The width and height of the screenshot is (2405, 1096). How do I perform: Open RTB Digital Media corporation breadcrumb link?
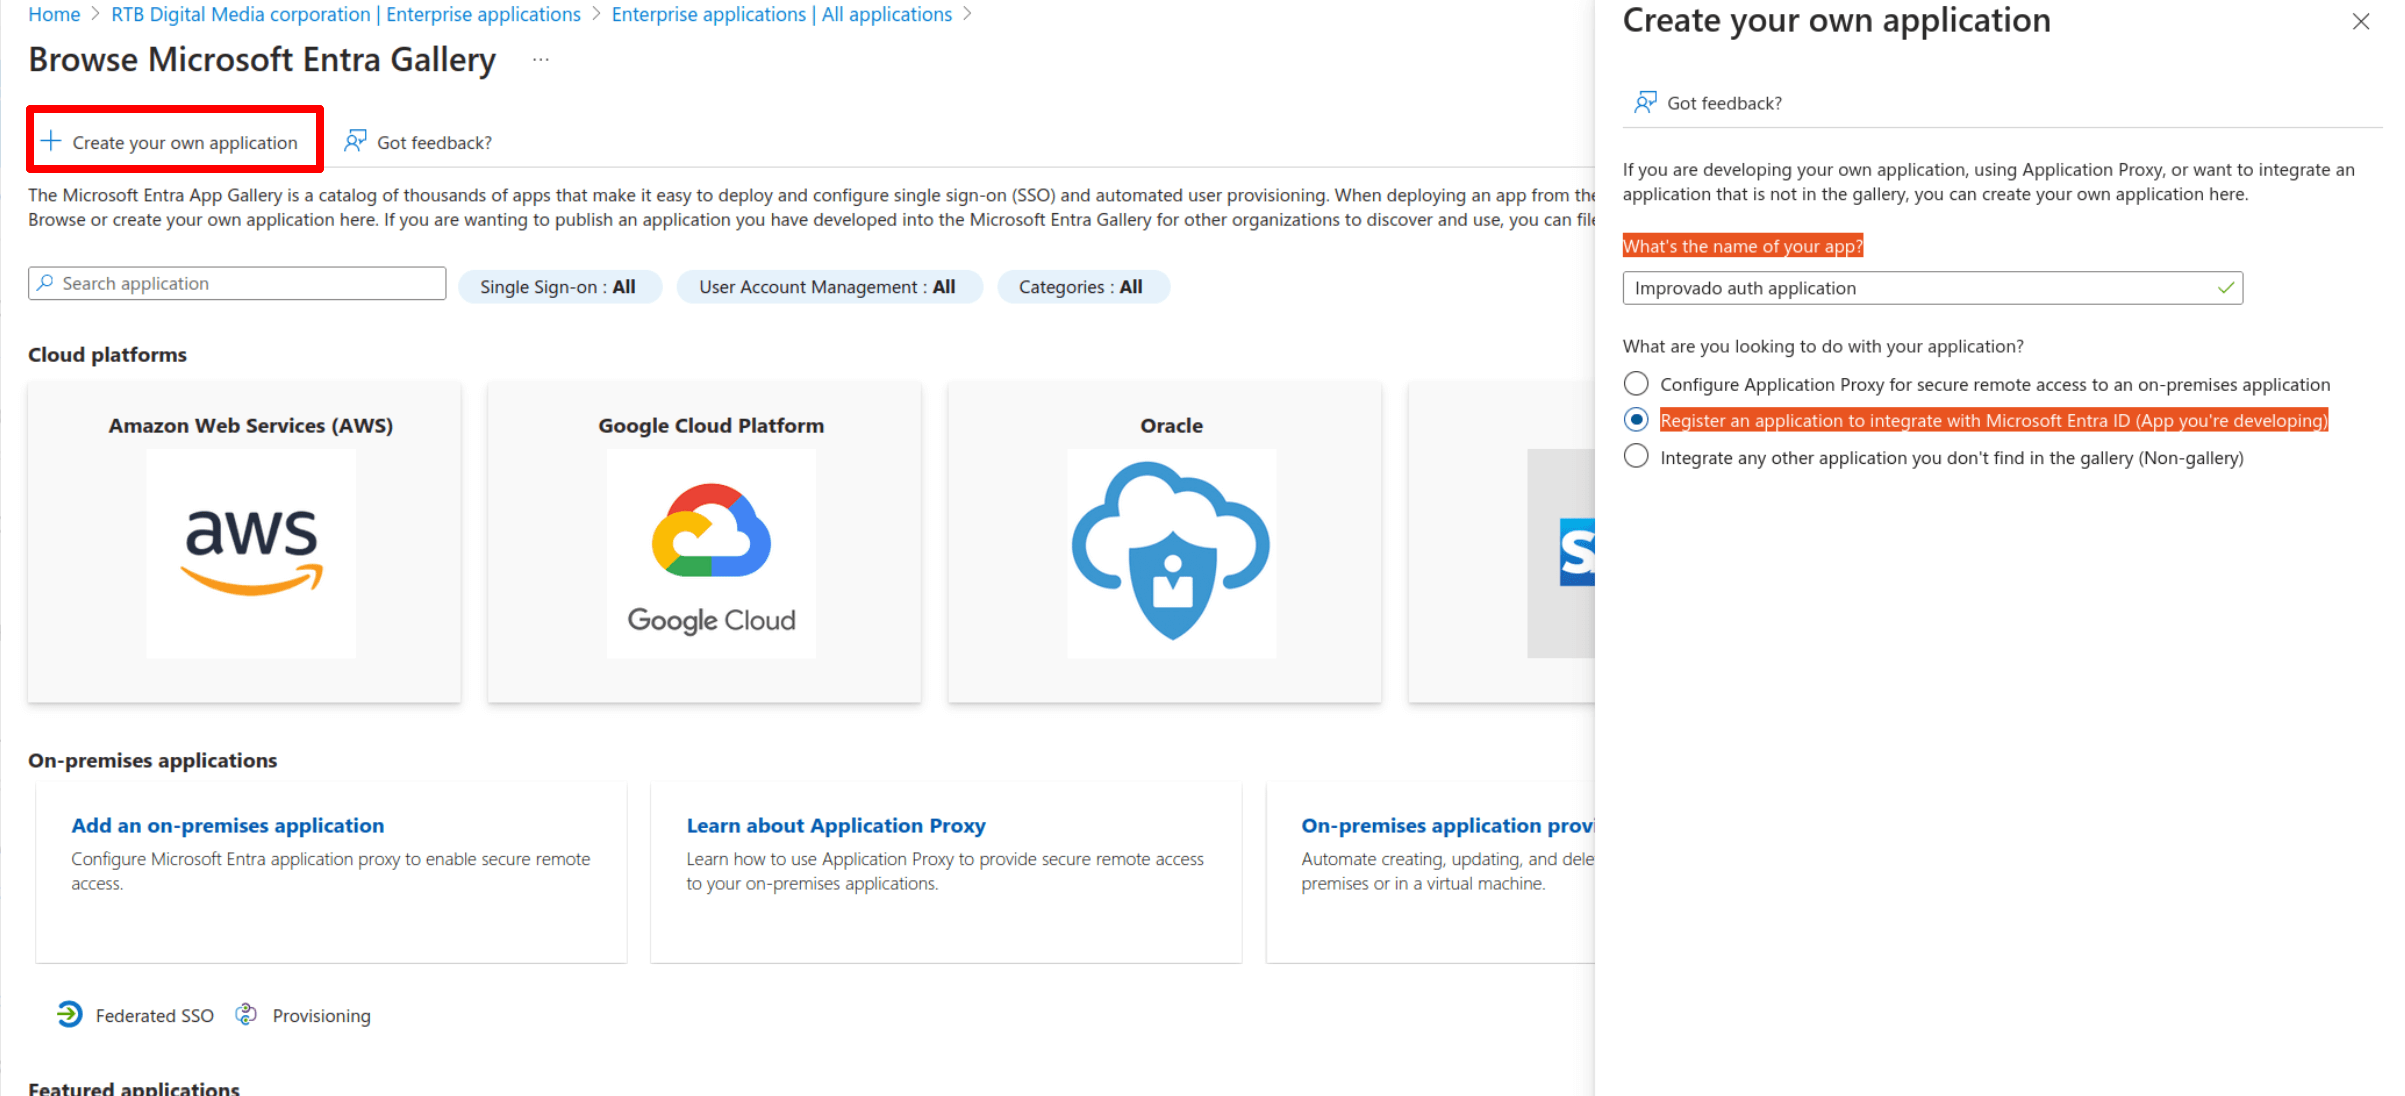click(x=346, y=14)
